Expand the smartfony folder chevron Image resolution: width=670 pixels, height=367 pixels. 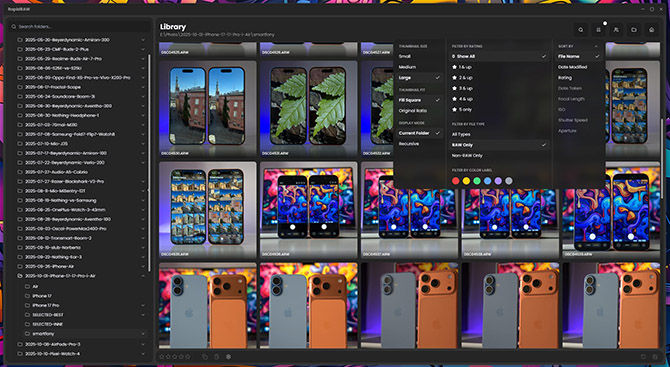coord(143,334)
